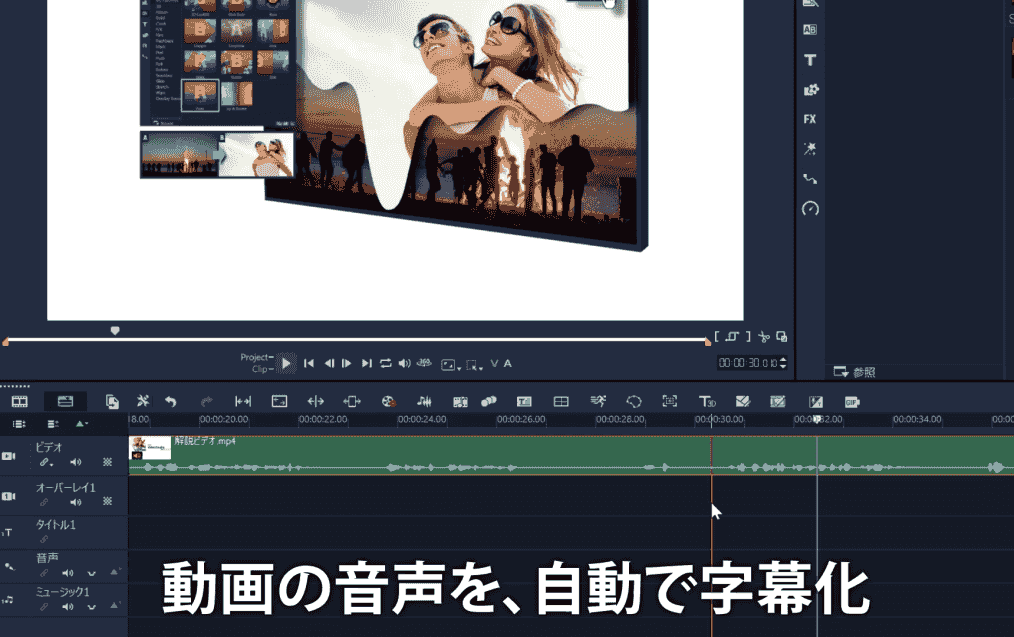Open the FX effects panel in the right sidebar
This screenshot has width=1014, height=637.
pyautogui.click(x=810, y=118)
